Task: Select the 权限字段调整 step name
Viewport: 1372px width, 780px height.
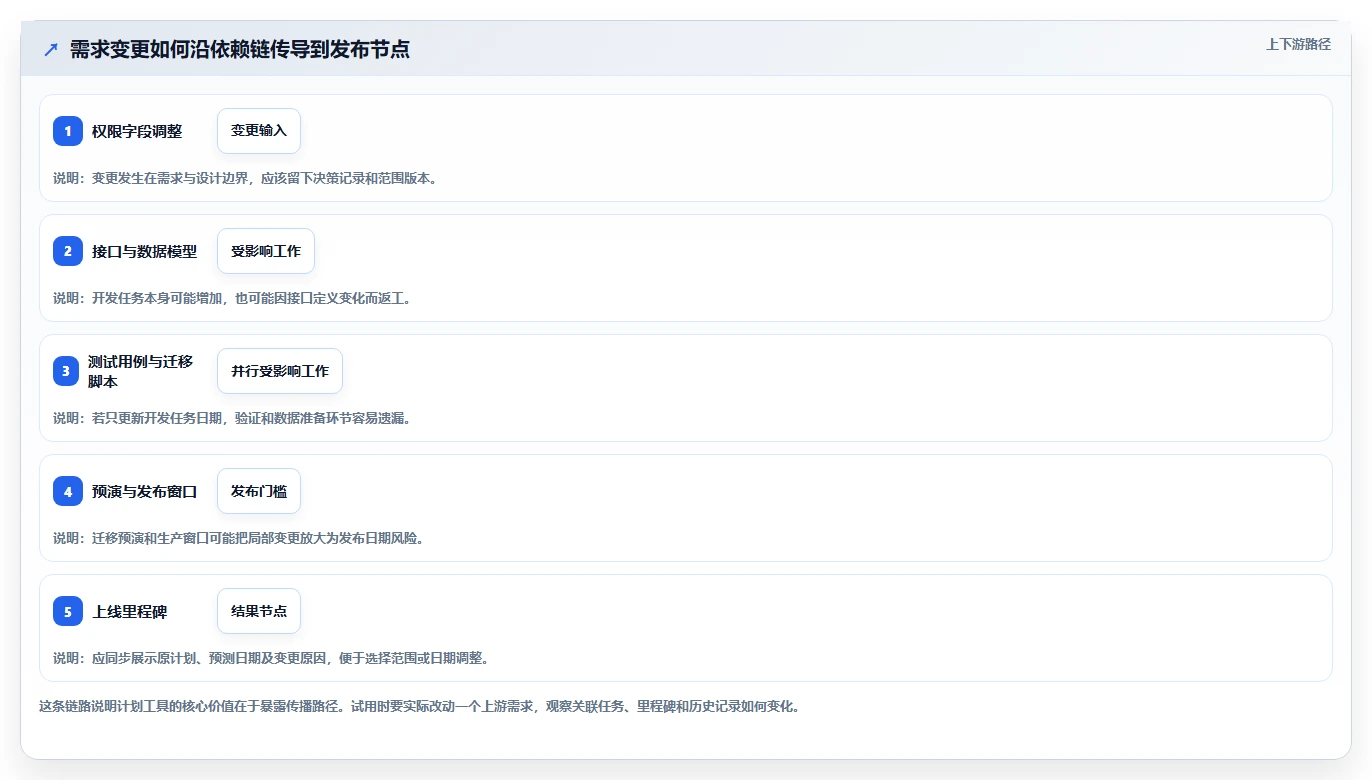Action: pyautogui.click(x=137, y=131)
